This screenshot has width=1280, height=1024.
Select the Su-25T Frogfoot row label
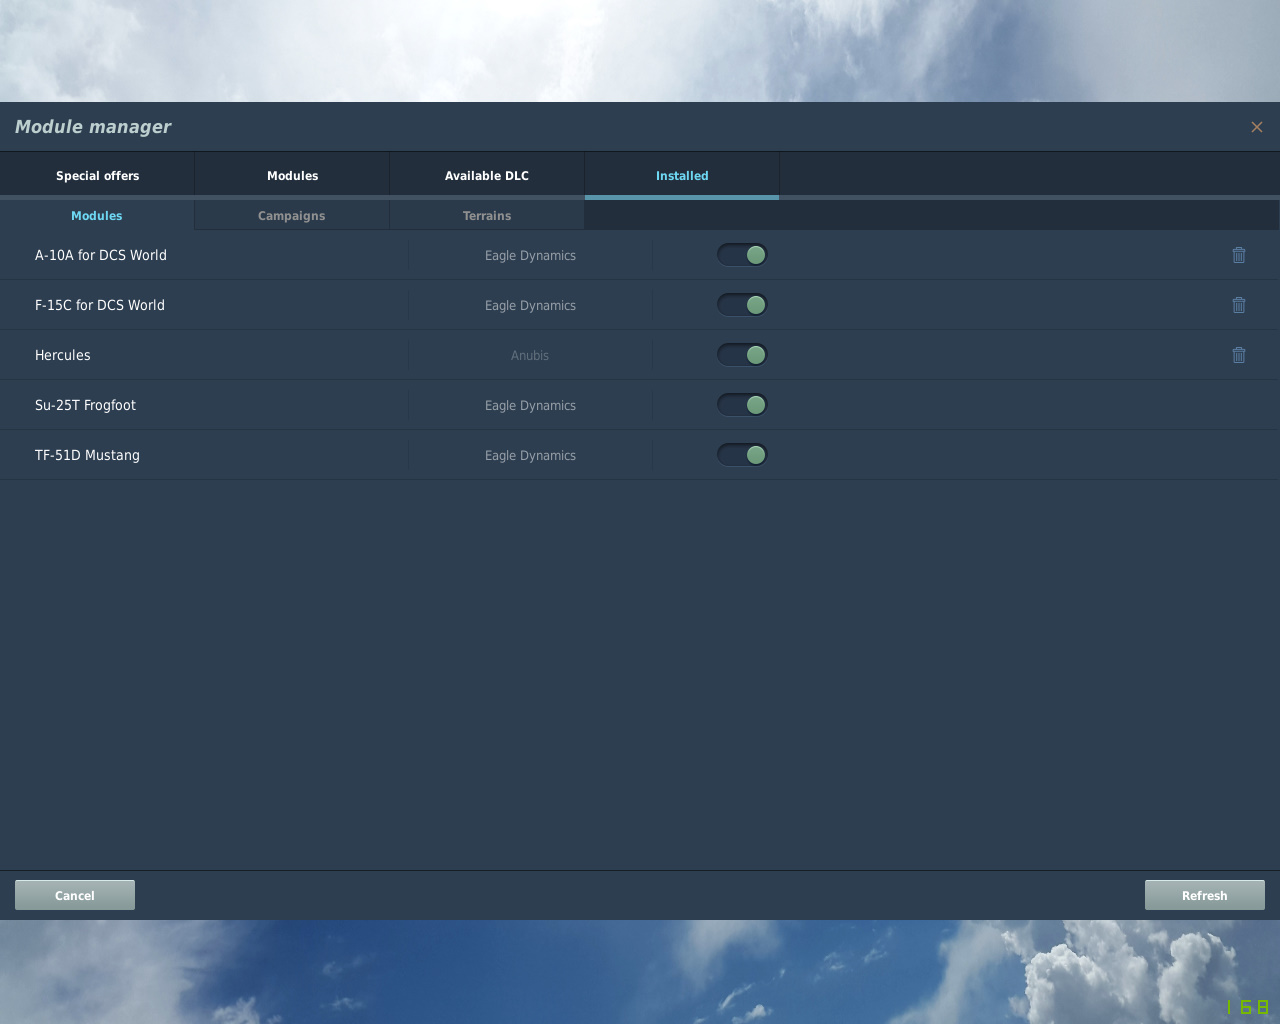[85, 405]
